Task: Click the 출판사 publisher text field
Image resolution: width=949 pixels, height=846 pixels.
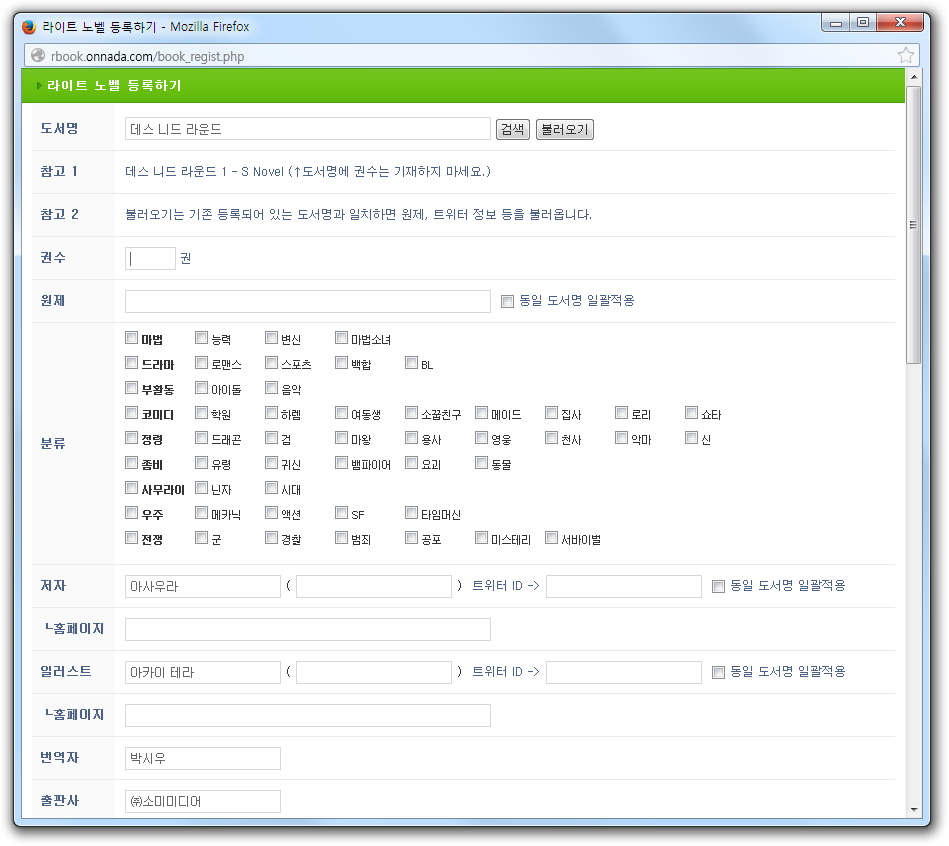Action: click(x=202, y=801)
